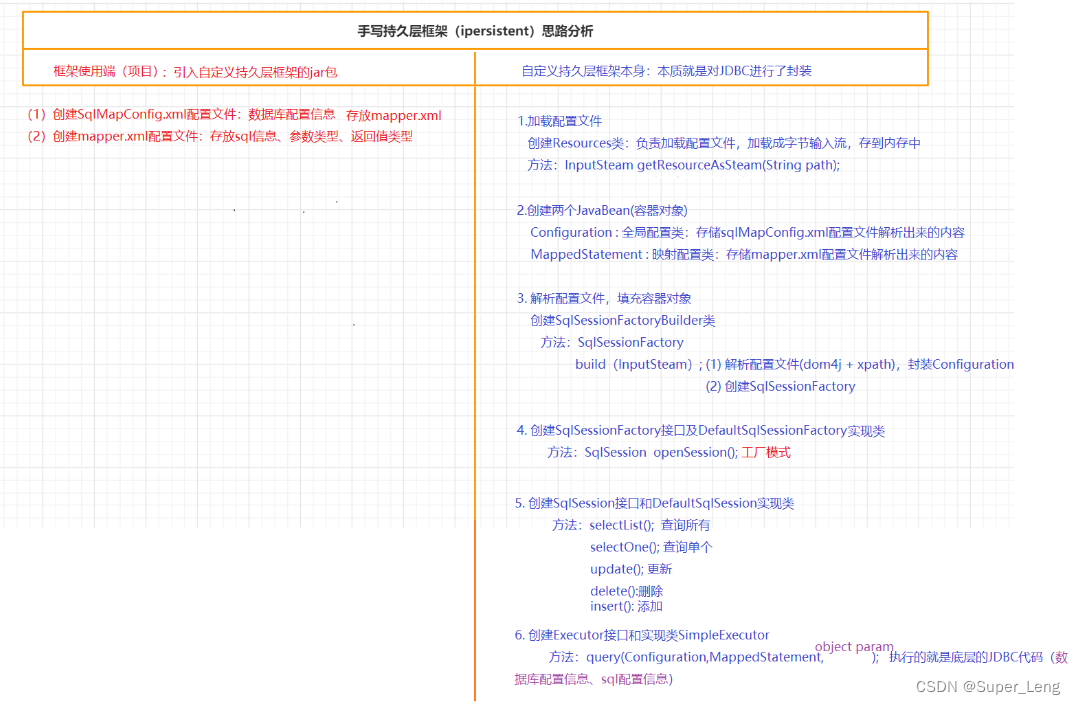
Task: Click step '4. 创建SqlSessionFactory接口及DefaultSqlSessionFactory实现类'
Action: (x=701, y=430)
